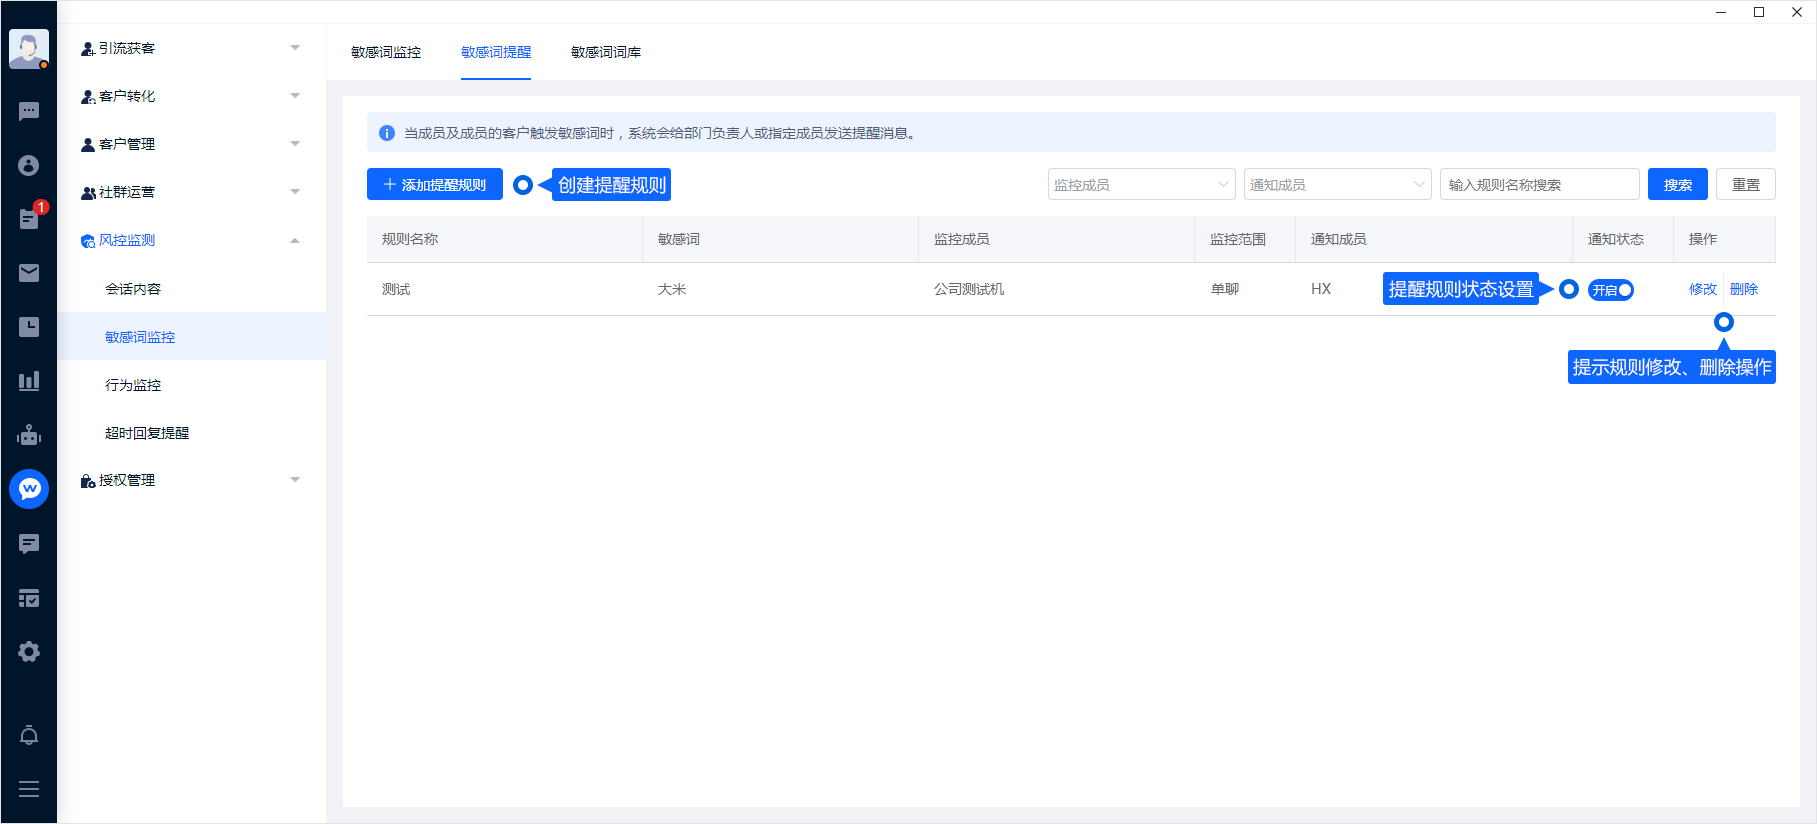The width and height of the screenshot is (1817, 824).
Task: Click the 删除 link for 测试 rule
Action: coord(1744,289)
